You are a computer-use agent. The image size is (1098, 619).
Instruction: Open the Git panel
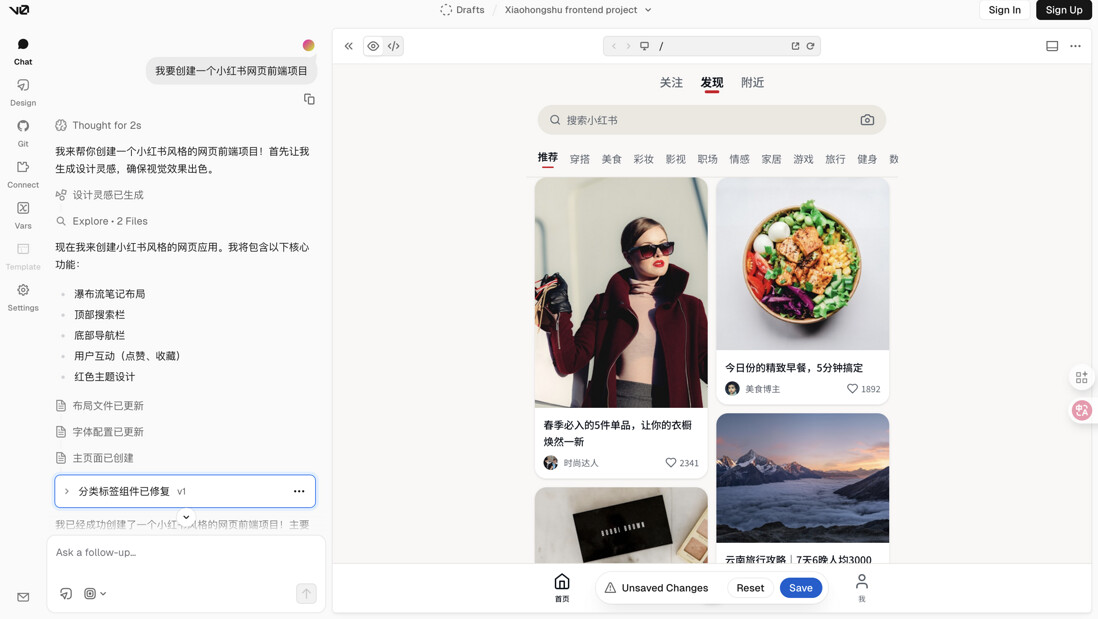coord(23,133)
